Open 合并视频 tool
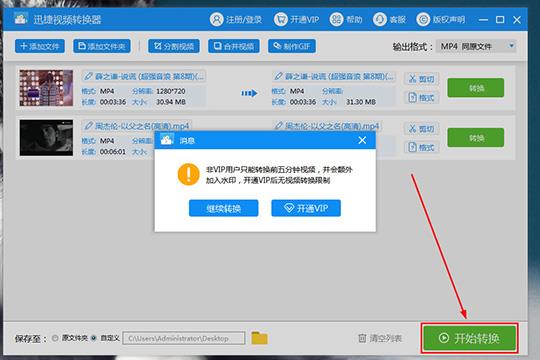The height and width of the screenshot is (360, 540). click(234, 46)
